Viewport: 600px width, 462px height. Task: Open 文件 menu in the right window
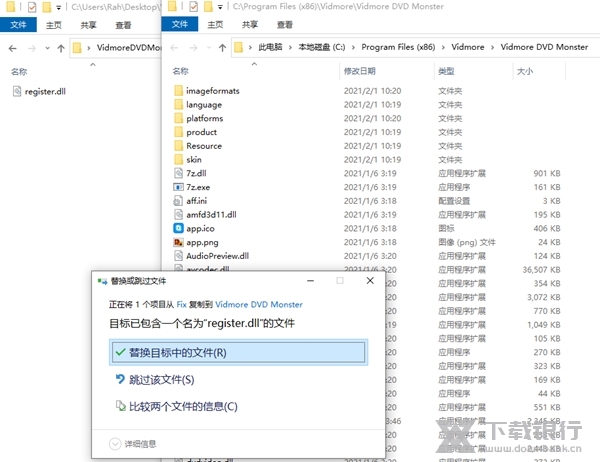click(180, 24)
